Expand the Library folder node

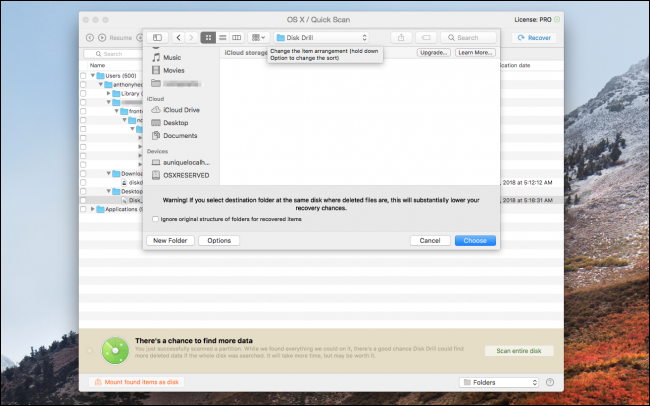coord(109,93)
